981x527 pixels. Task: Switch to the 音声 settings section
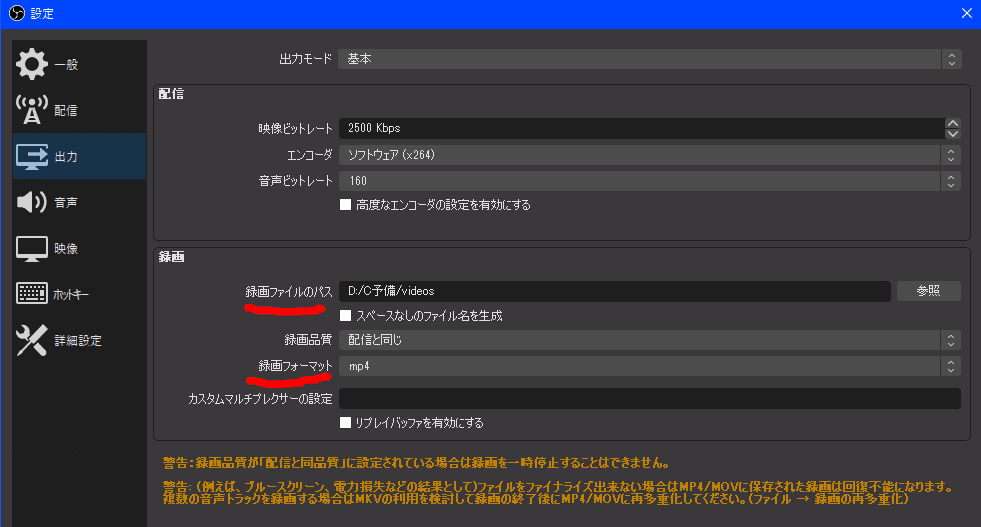pyautogui.click(x=79, y=202)
